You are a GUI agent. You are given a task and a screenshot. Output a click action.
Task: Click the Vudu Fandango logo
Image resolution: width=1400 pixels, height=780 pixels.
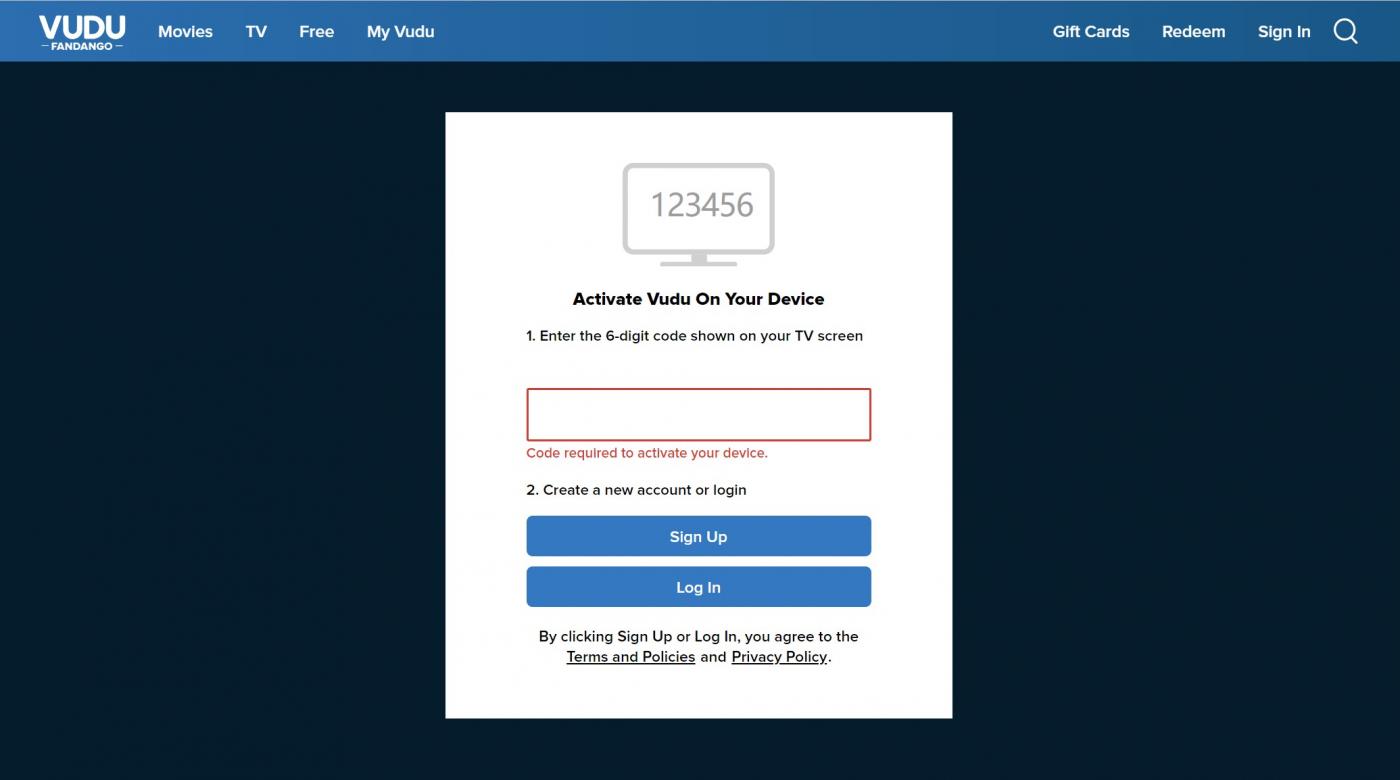pos(82,32)
